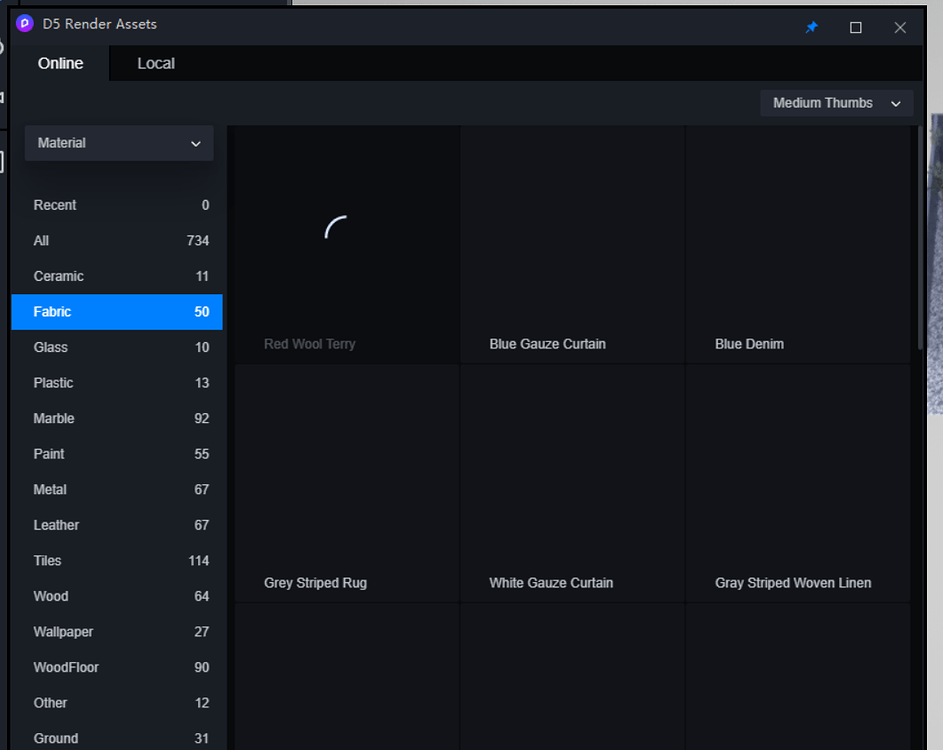The width and height of the screenshot is (943, 750).
Task: Open the Medium Thumbs size dropdown
Action: [837, 103]
